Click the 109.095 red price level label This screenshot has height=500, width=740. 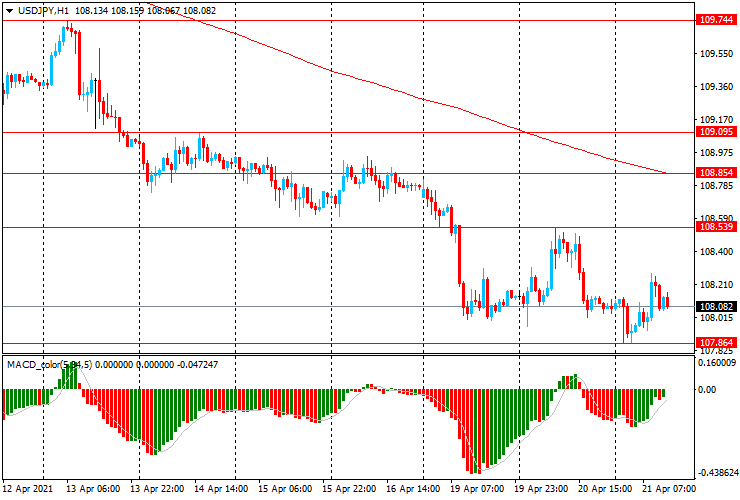point(716,132)
